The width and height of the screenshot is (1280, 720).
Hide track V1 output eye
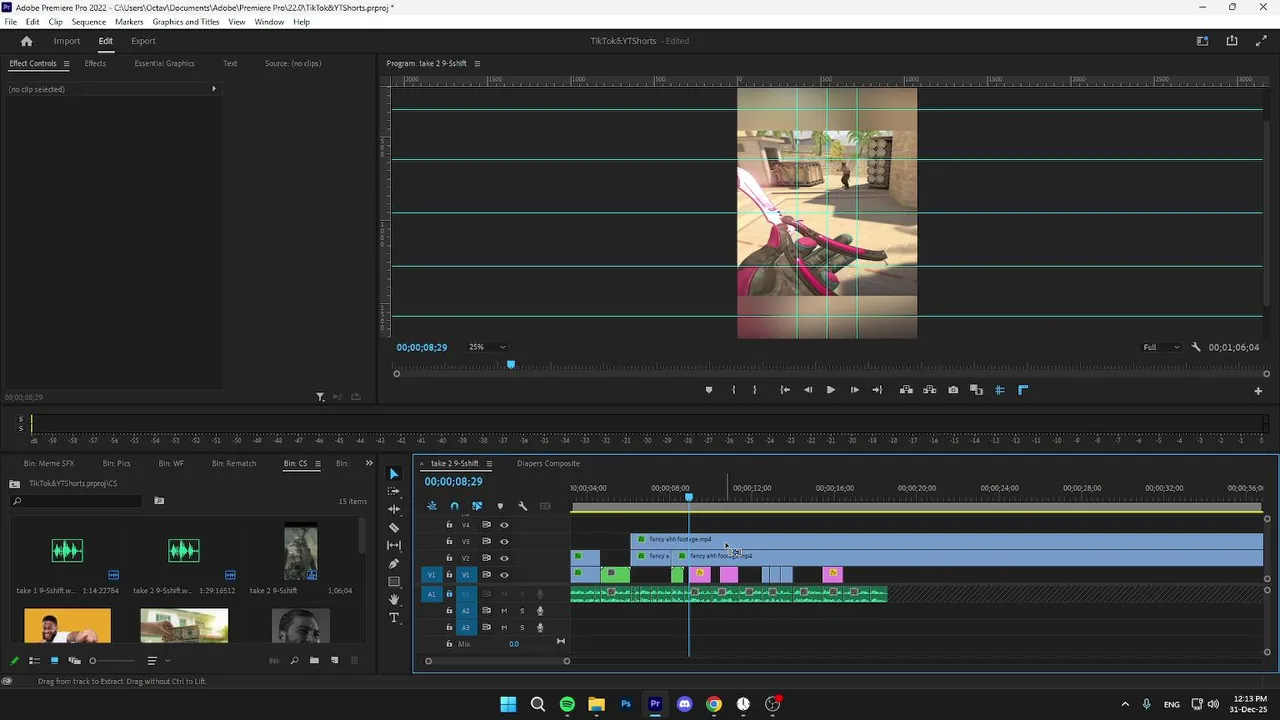pyautogui.click(x=504, y=575)
